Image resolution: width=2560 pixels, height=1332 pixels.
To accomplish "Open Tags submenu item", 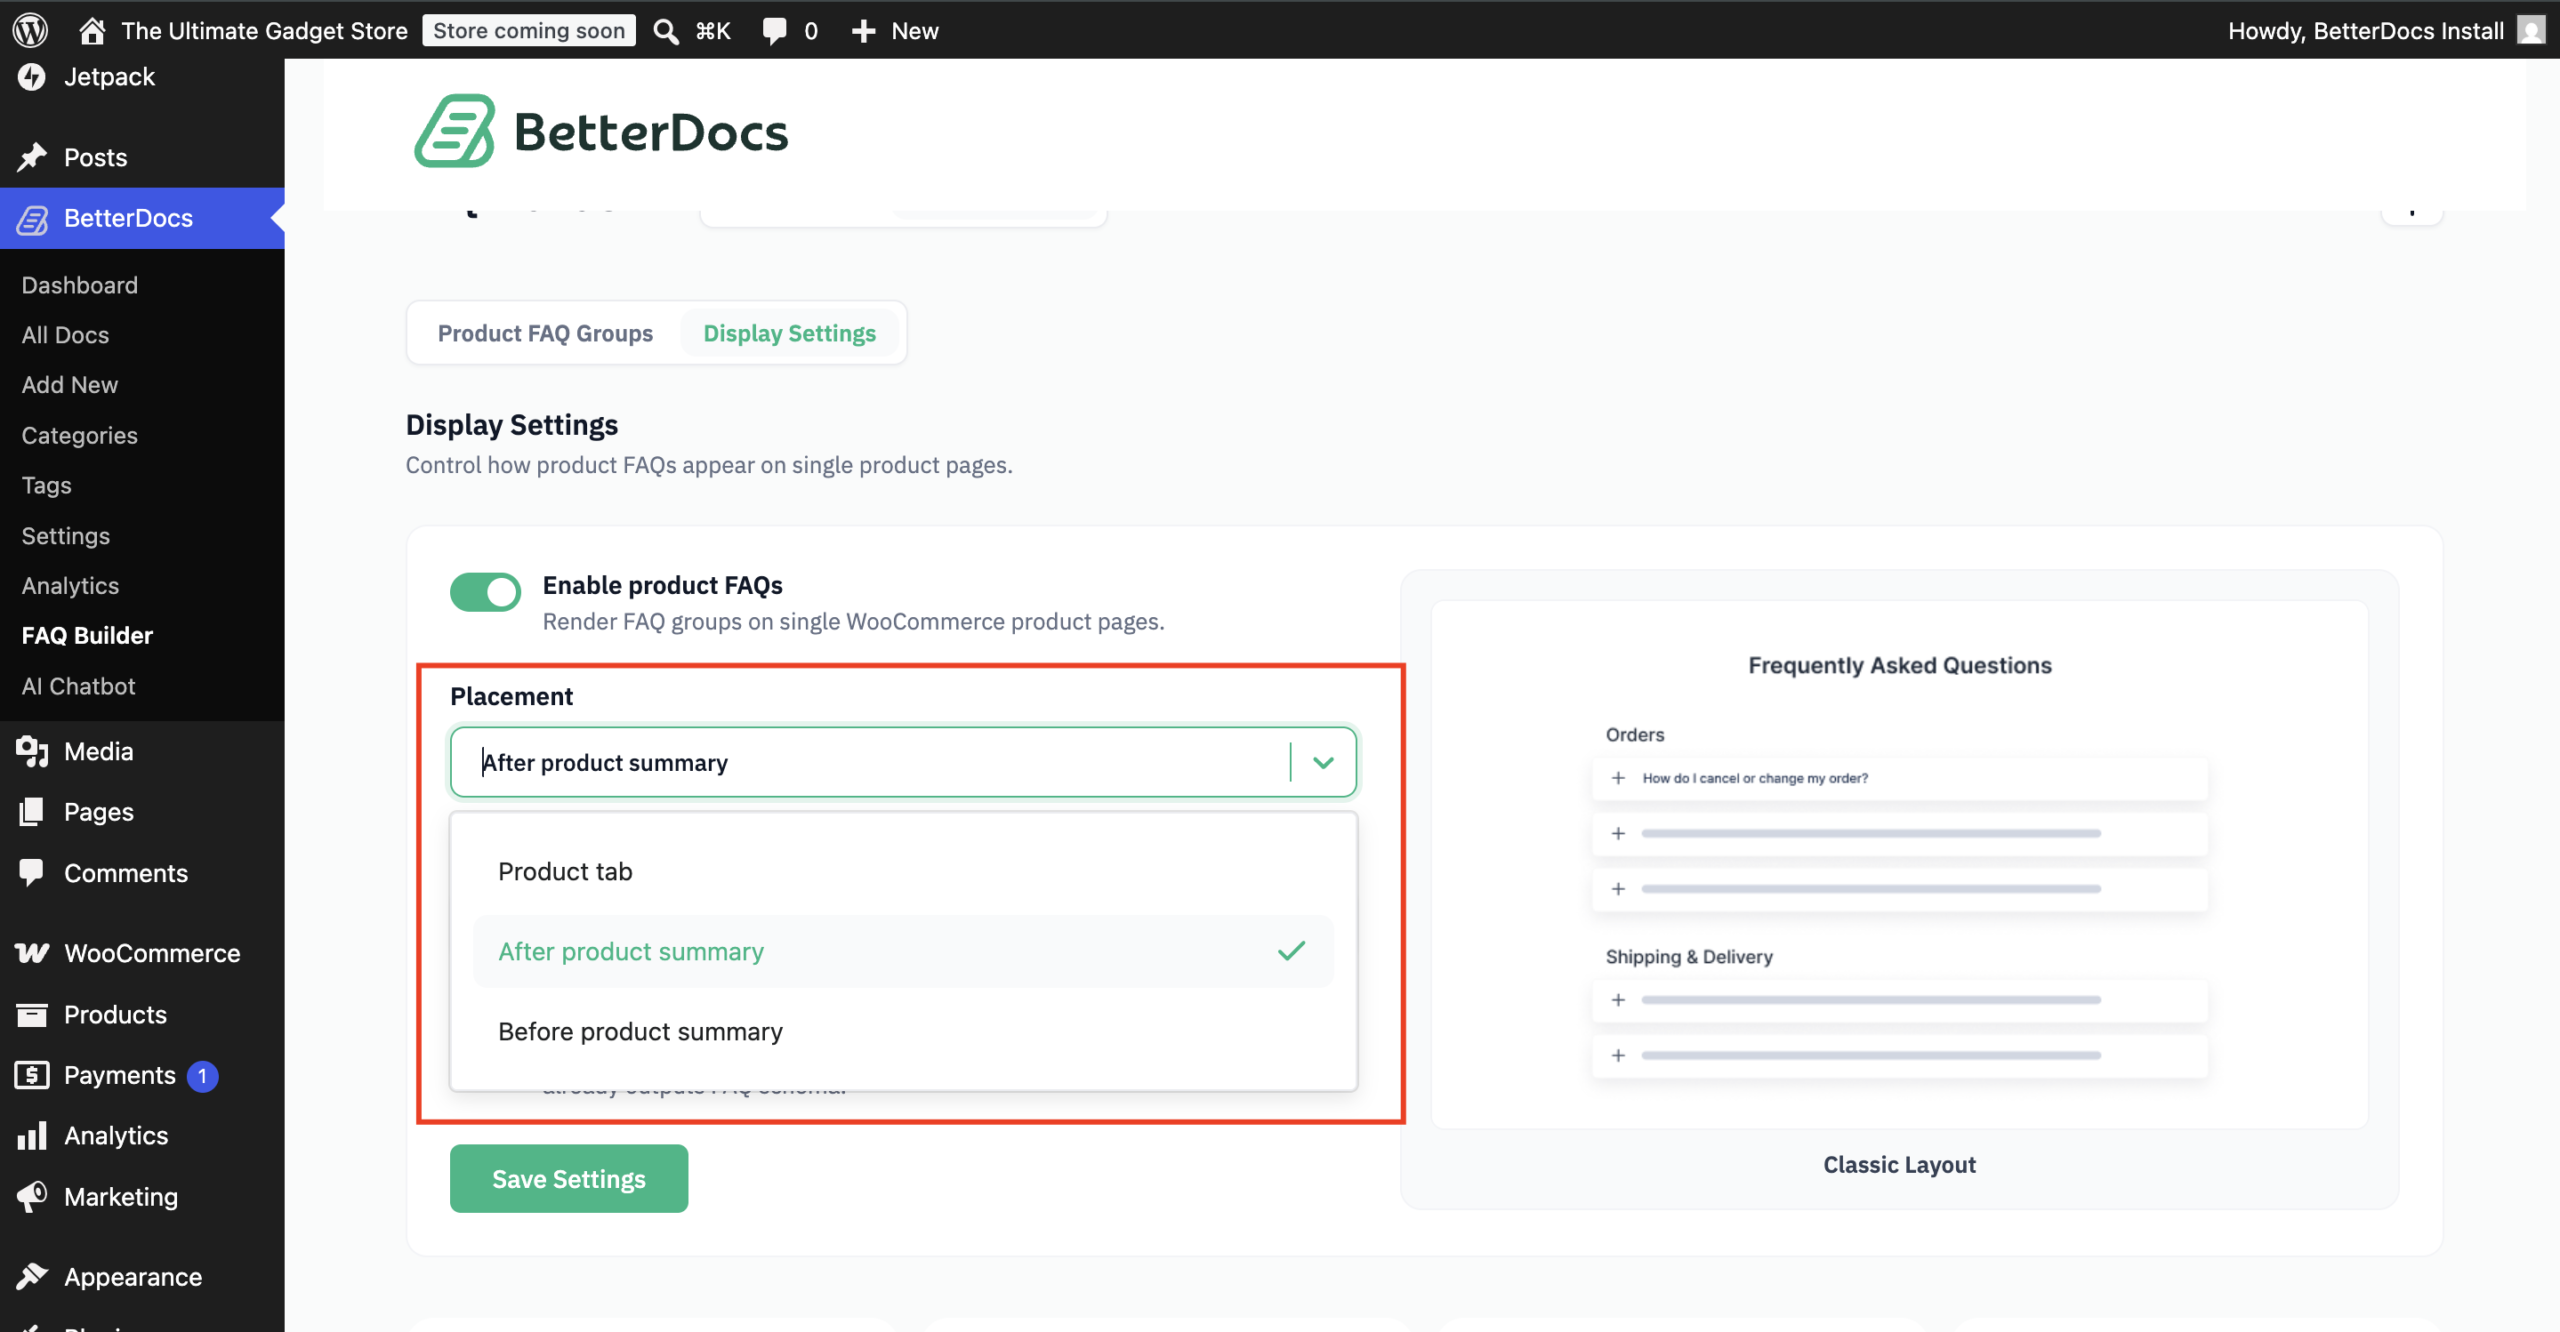I will click(x=46, y=485).
